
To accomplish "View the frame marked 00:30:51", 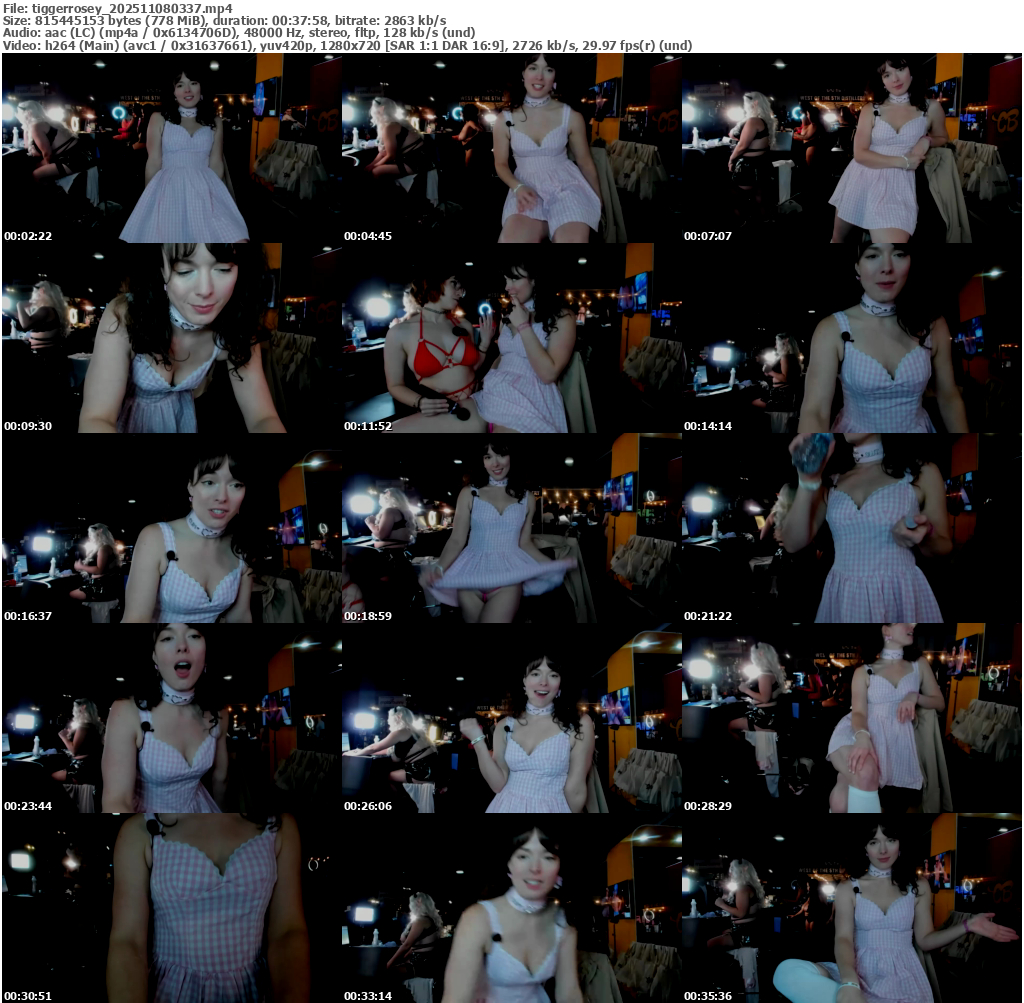I will pos(172,908).
